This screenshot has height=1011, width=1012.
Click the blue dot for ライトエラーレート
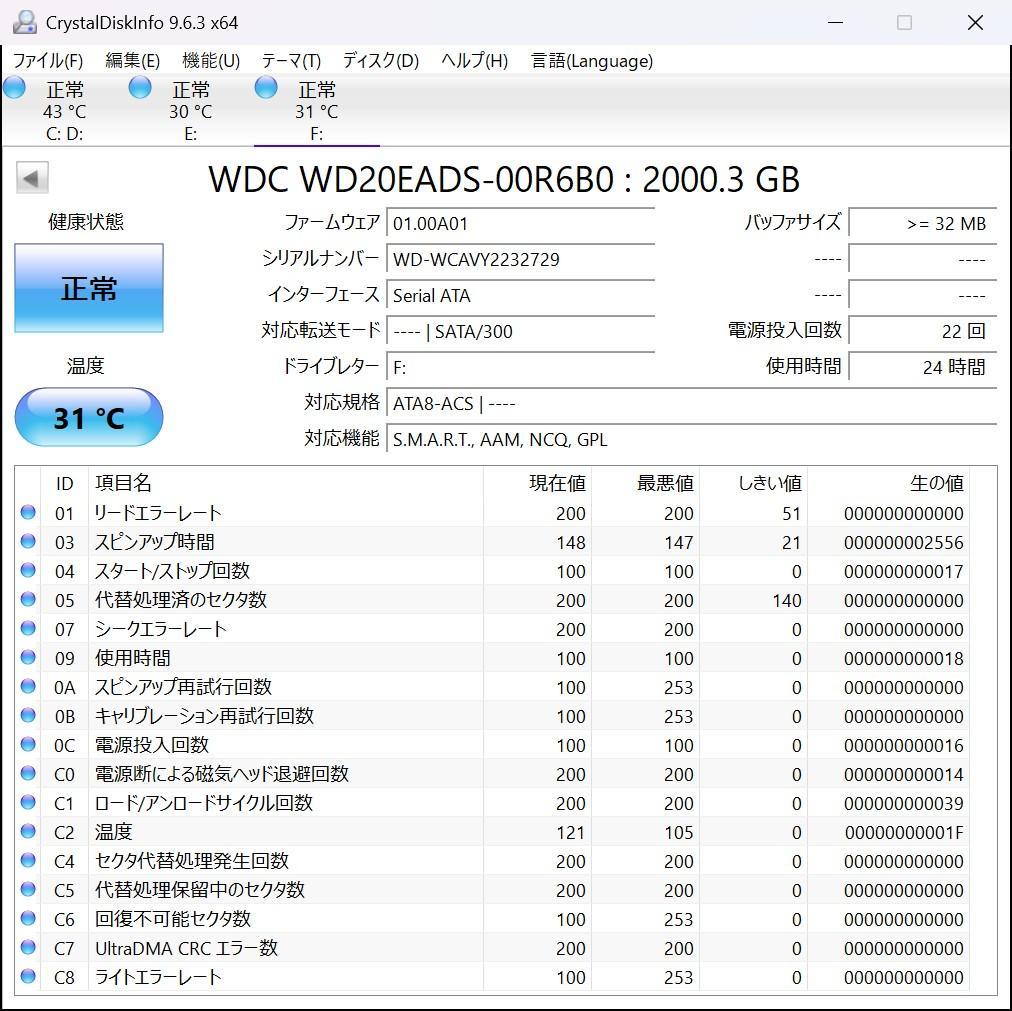[28, 976]
